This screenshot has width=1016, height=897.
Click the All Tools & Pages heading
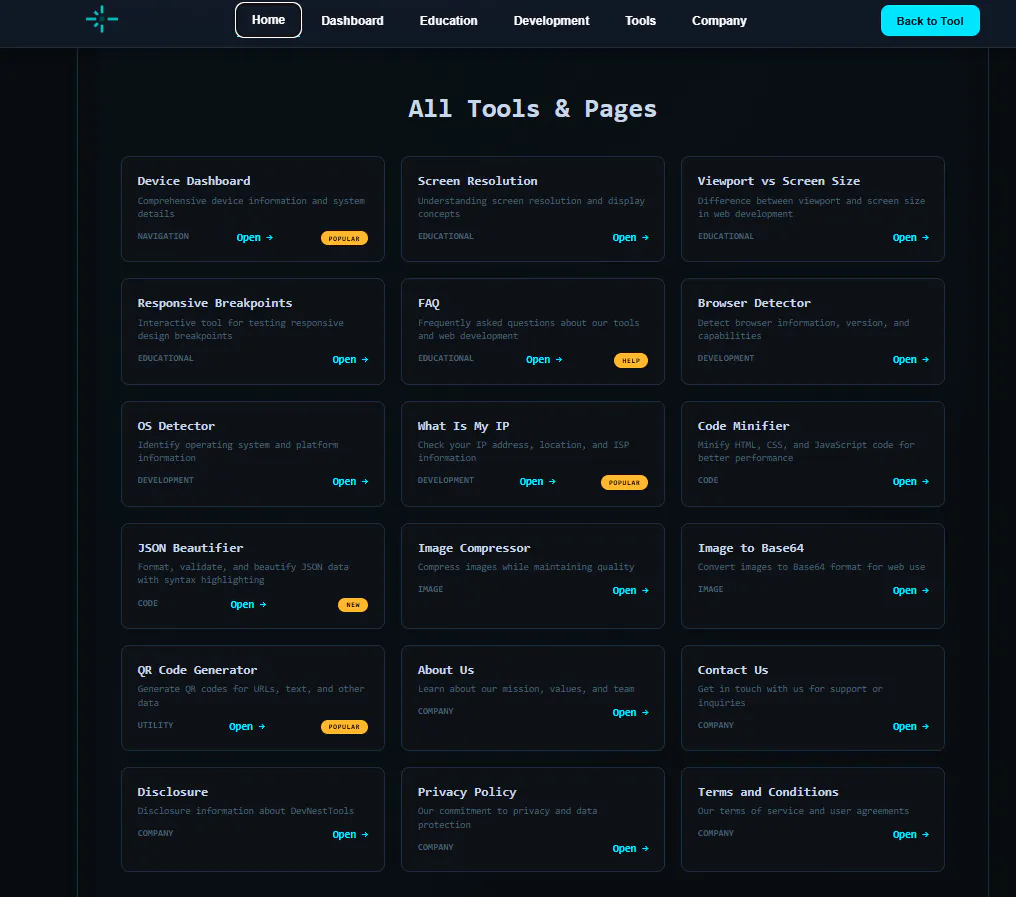[x=533, y=109]
